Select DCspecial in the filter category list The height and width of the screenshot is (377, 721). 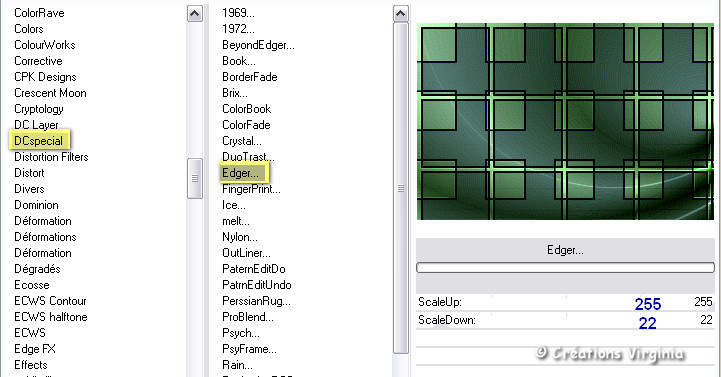39,141
